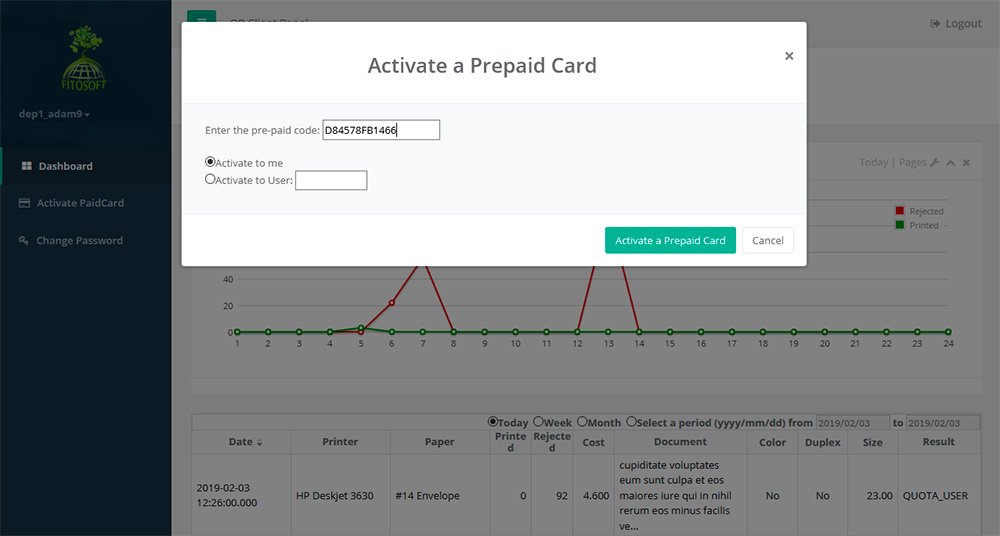Click the pre-paid code input field
Screen dimensions: 1000x536
[381, 130]
